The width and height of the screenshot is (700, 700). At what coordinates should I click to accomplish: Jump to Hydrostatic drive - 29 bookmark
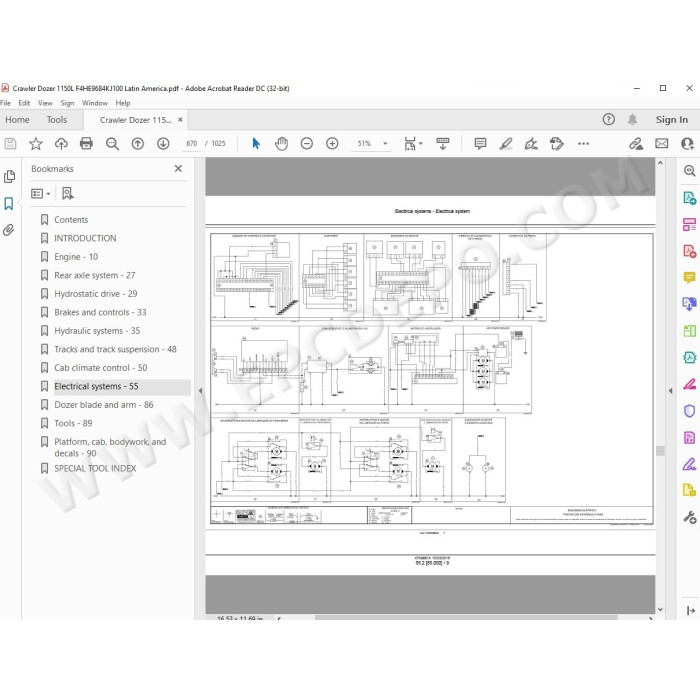click(96, 294)
